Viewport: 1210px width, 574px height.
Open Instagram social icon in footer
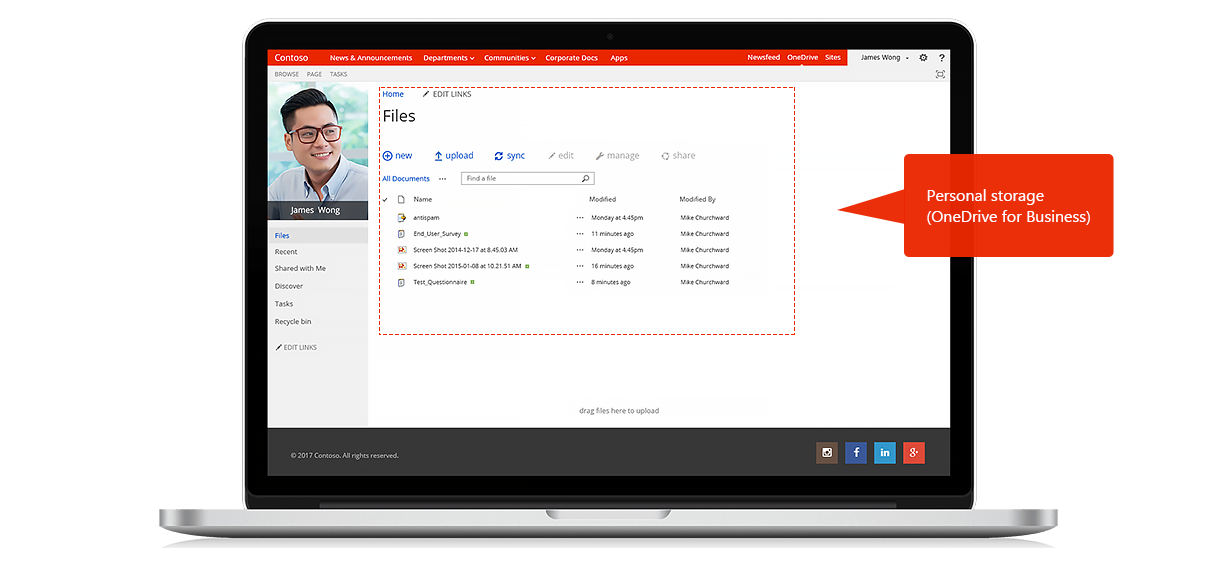point(827,453)
